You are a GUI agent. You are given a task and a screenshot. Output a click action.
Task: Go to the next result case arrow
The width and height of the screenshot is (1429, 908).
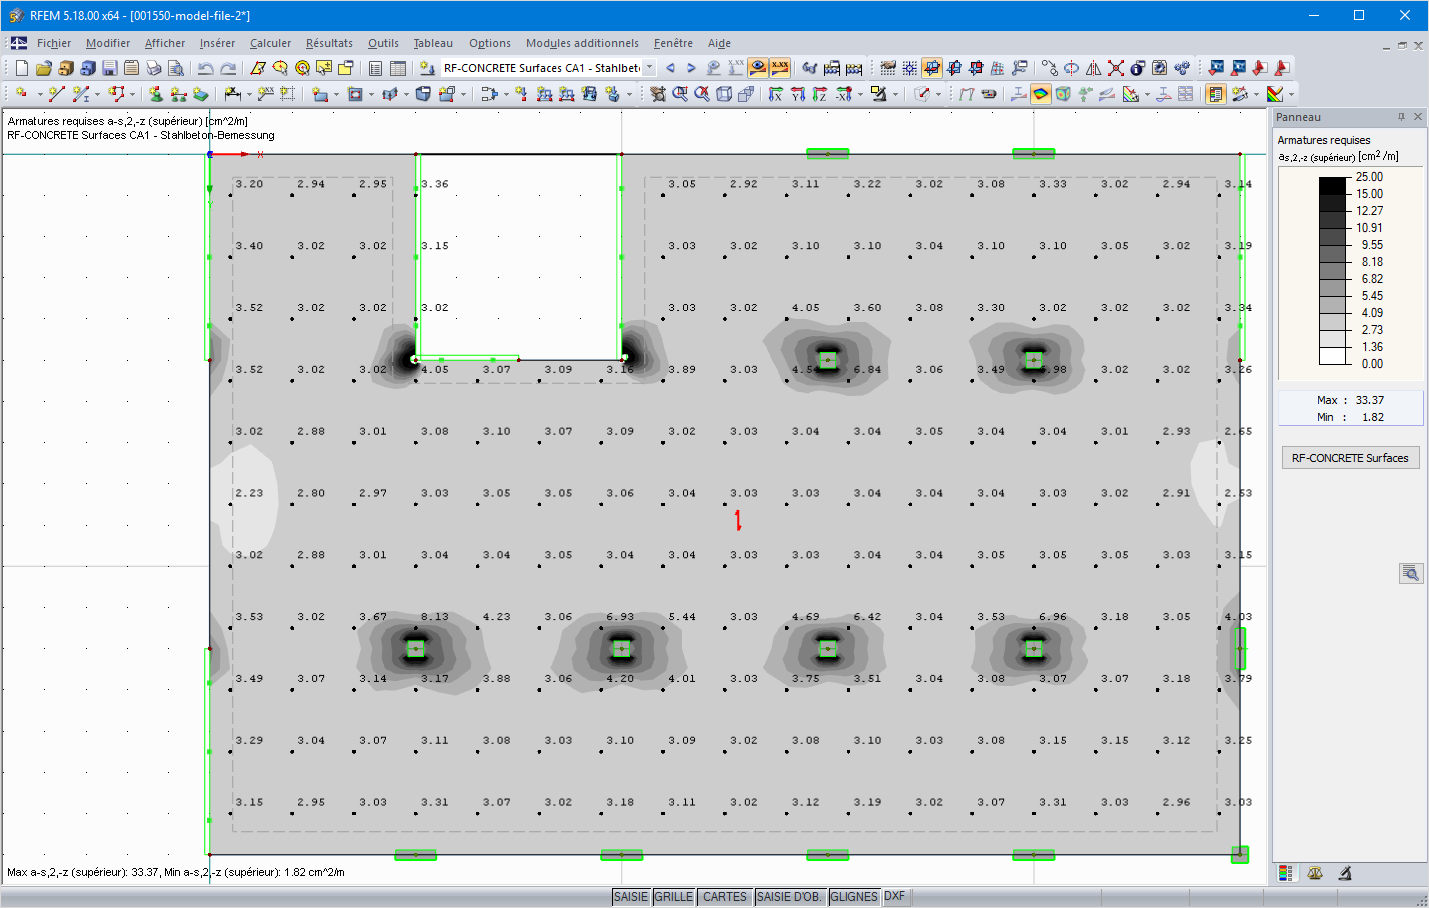[x=691, y=68]
